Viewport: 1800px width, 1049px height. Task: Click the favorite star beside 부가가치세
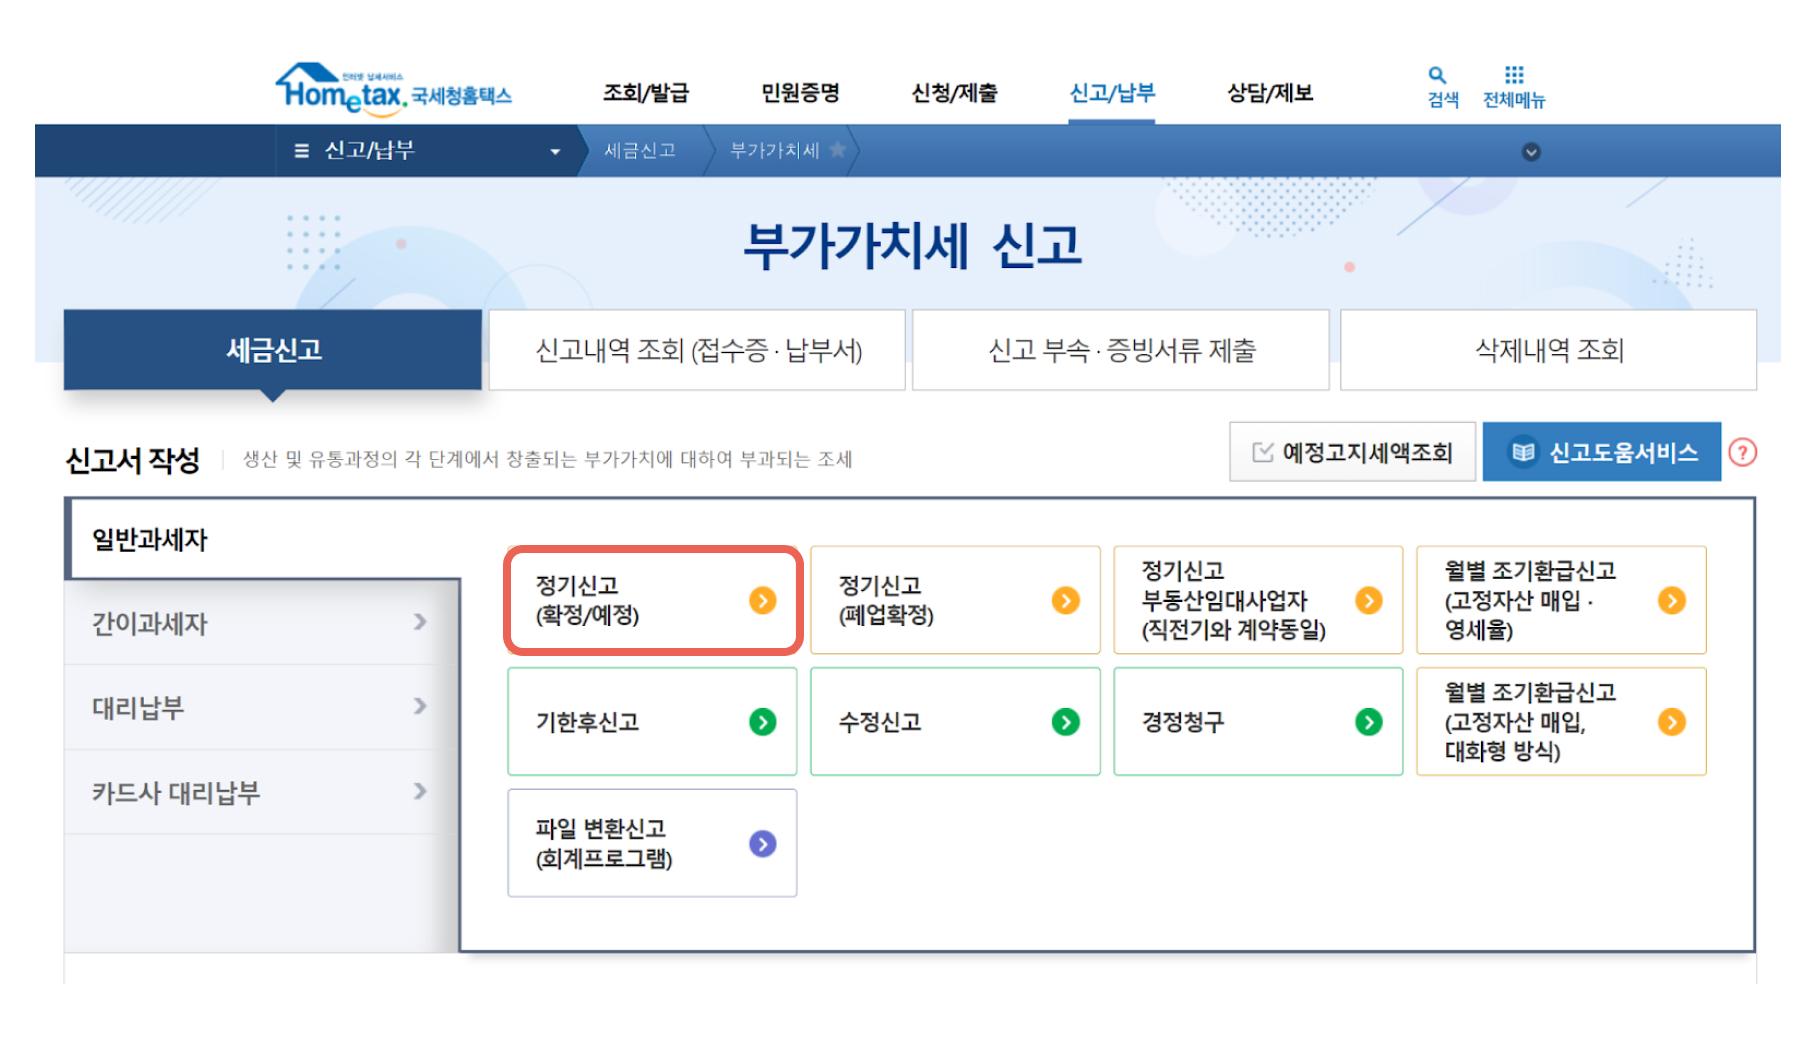(x=837, y=150)
